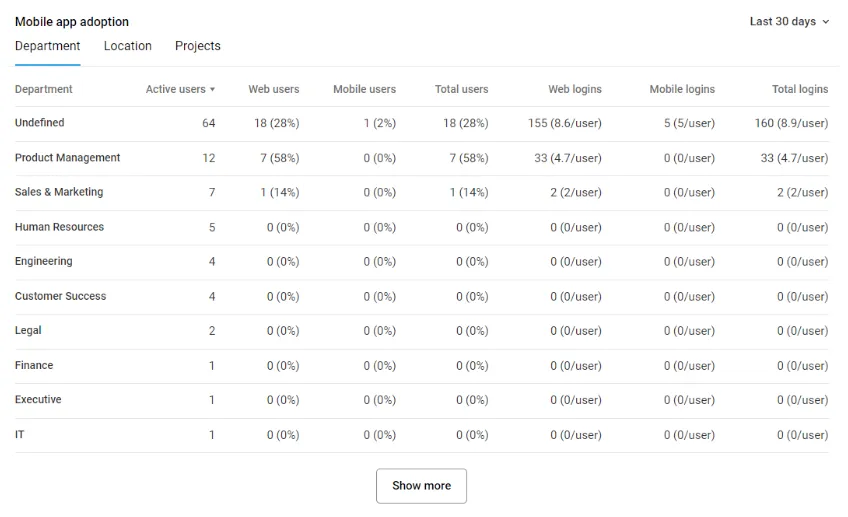Switch to the Location tab
848x517 pixels.
tap(128, 46)
